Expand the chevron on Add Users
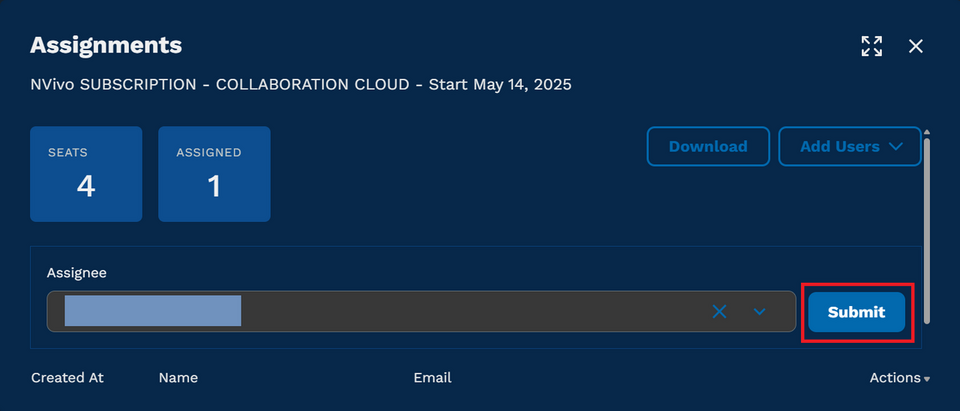 pyautogui.click(x=896, y=146)
